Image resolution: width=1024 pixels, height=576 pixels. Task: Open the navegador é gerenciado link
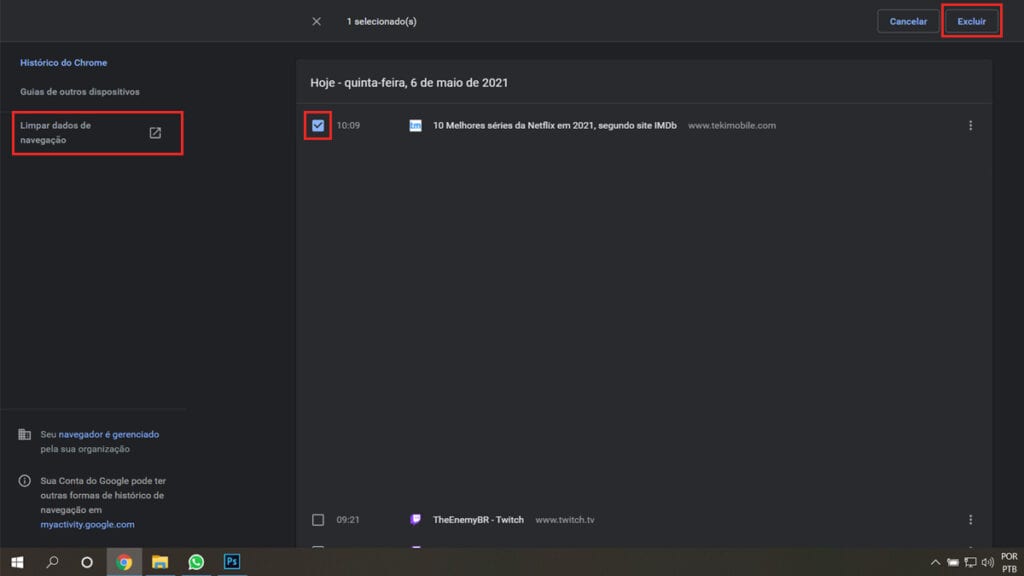click(x=109, y=434)
